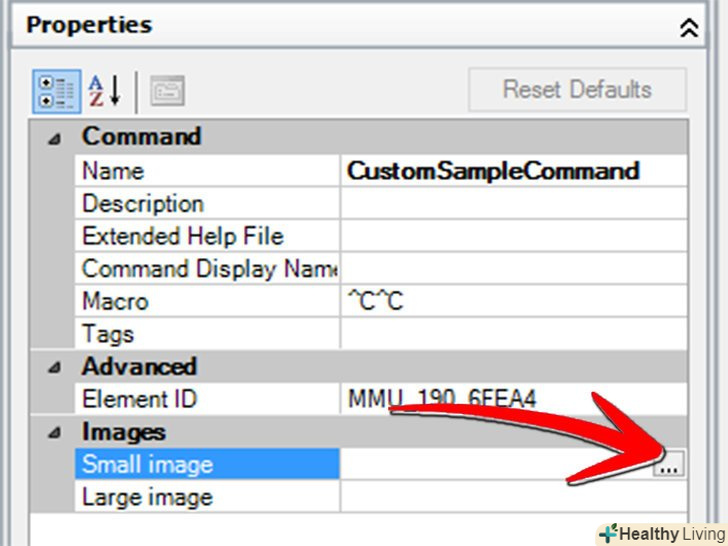Click the Large image value field
Viewport: 728px width, 546px height.
point(514,497)
